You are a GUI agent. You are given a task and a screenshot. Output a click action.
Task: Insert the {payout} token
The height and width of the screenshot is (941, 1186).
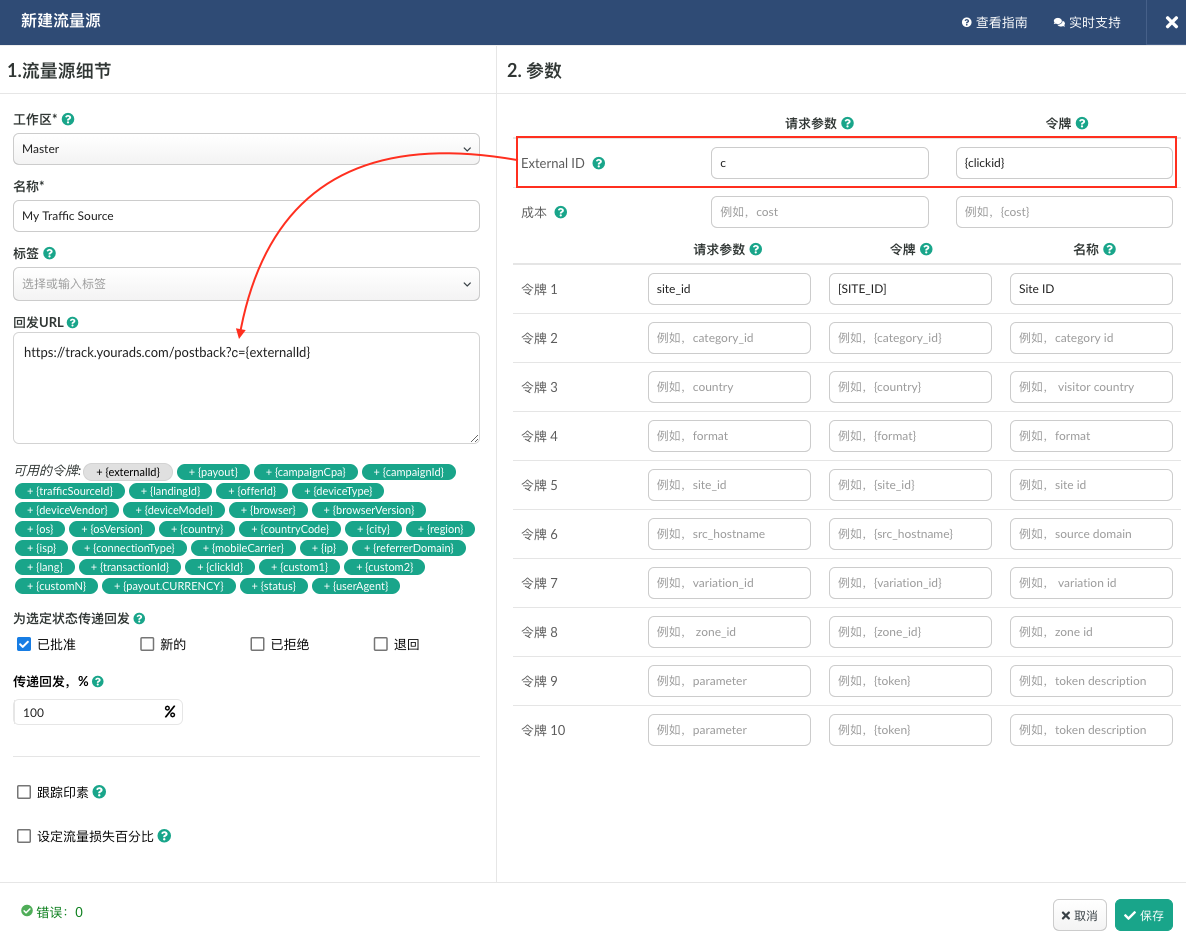[x=213, y=472]
